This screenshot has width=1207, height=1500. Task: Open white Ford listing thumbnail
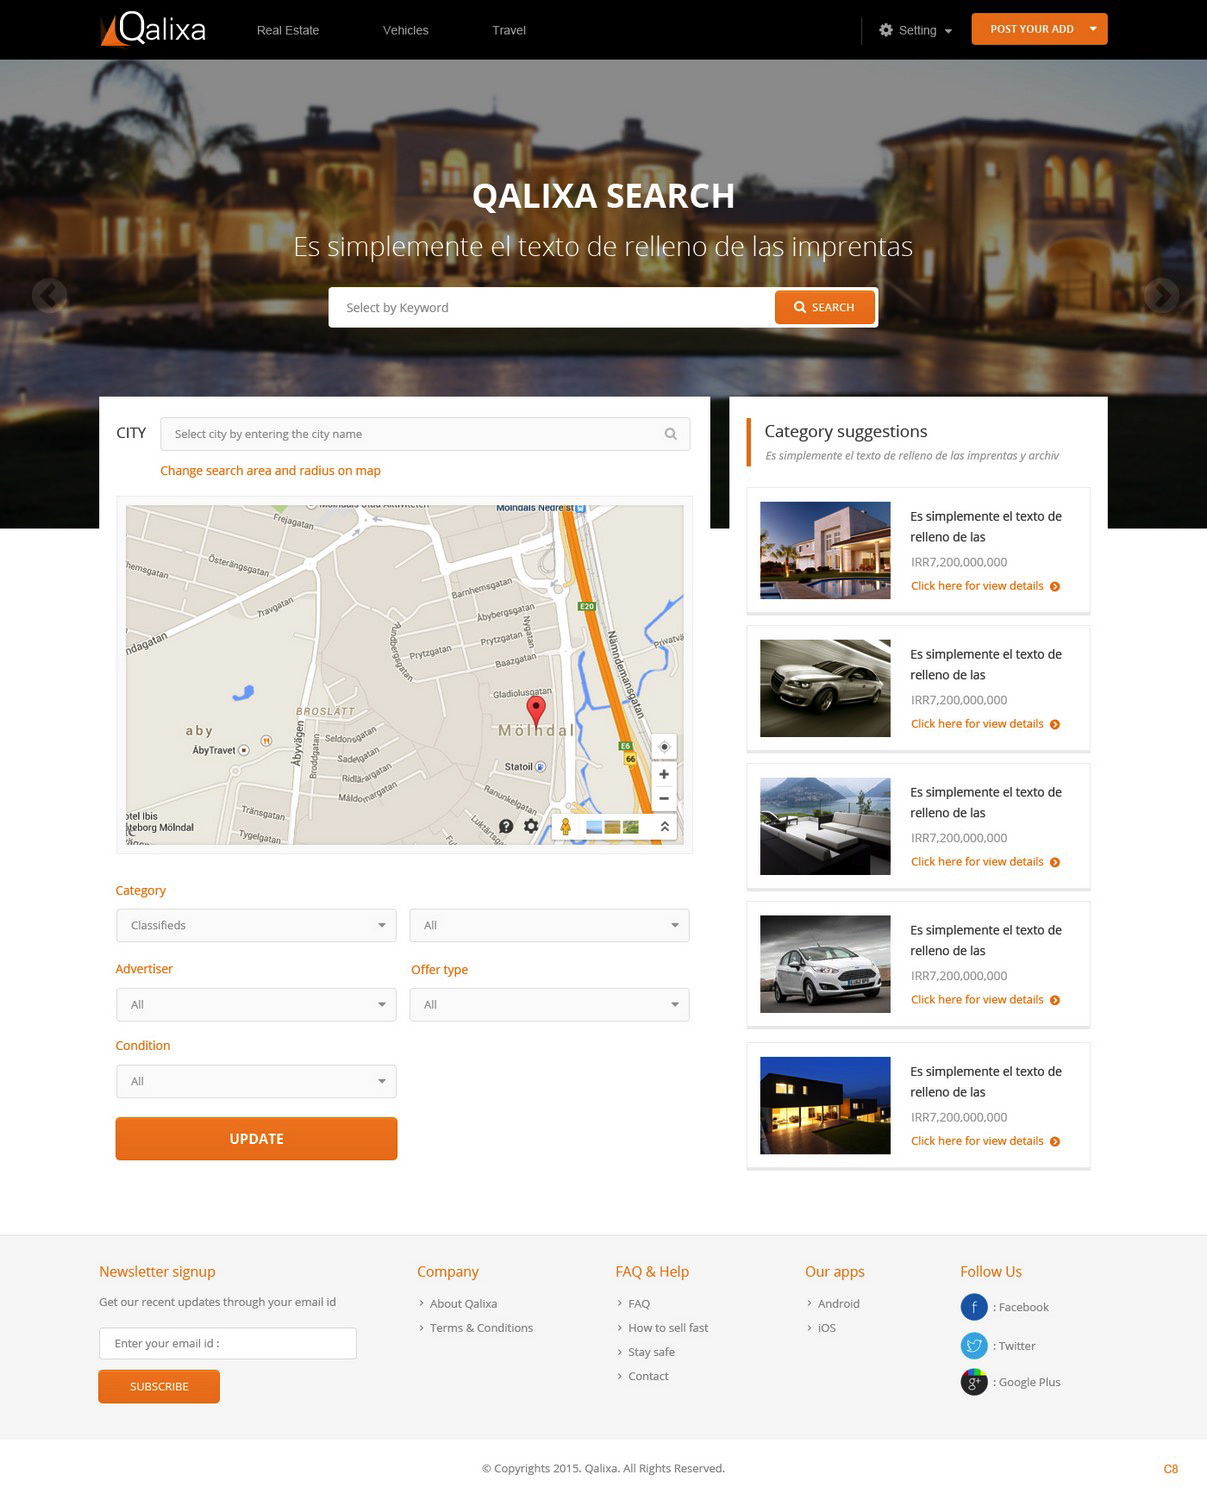[x=825, y=964]
